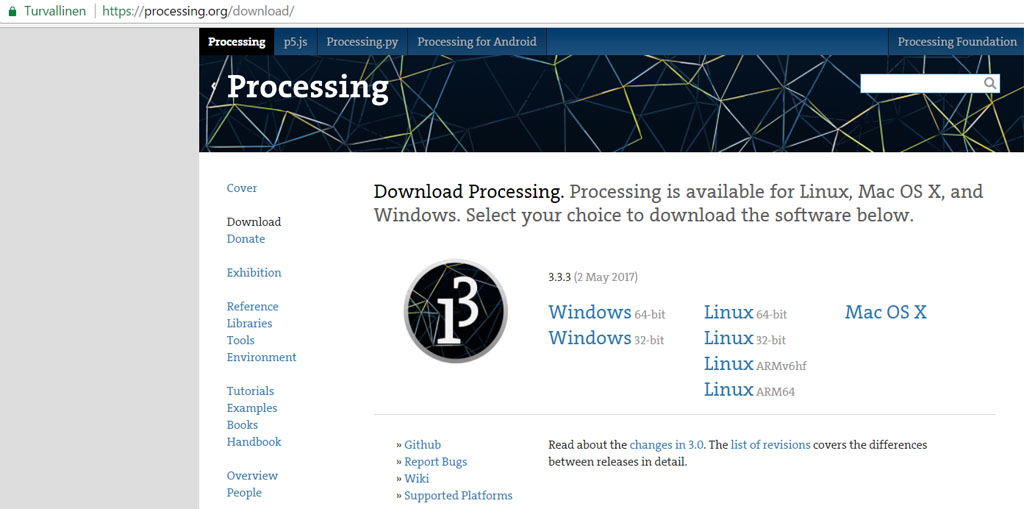
Task: Download Windows 32-bit version
Action: point(606,338)
